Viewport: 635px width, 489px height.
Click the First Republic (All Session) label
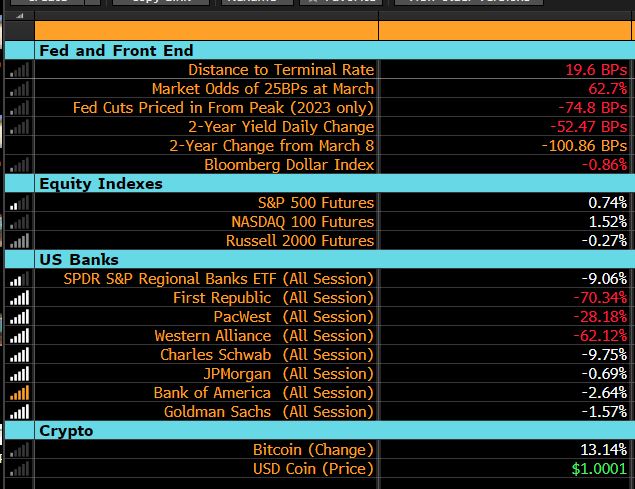coord(273,298)
